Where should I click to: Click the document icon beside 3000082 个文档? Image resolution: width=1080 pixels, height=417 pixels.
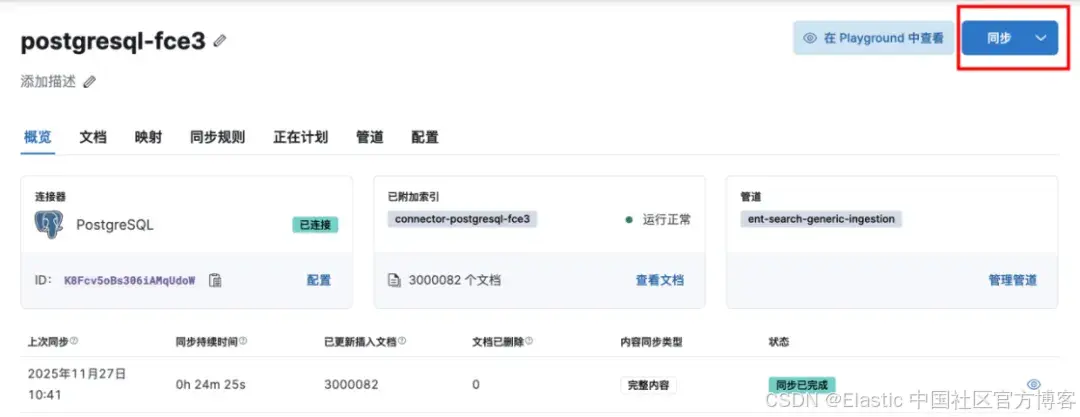click(394, 281)
